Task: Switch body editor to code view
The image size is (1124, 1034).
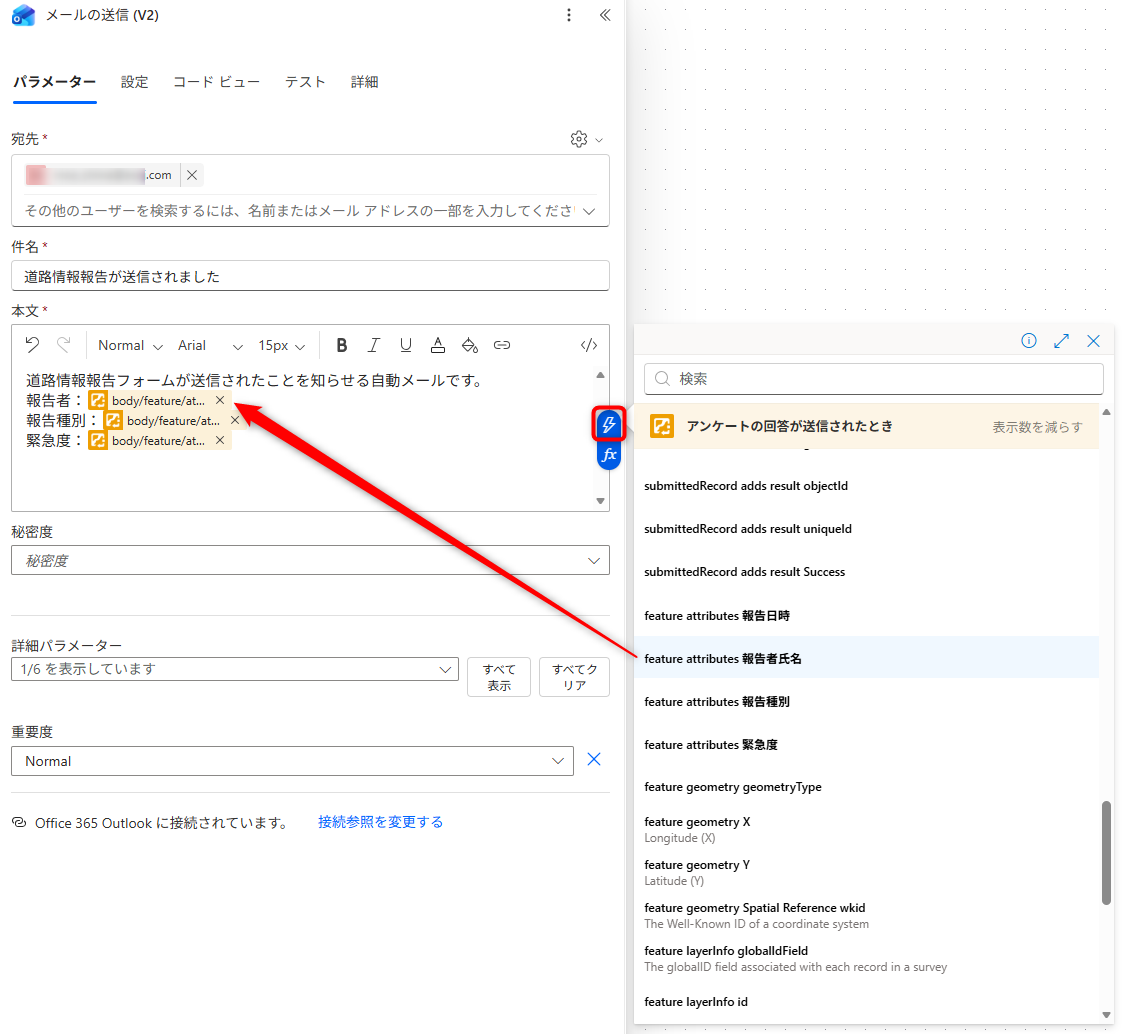Action: coord(589,345)
